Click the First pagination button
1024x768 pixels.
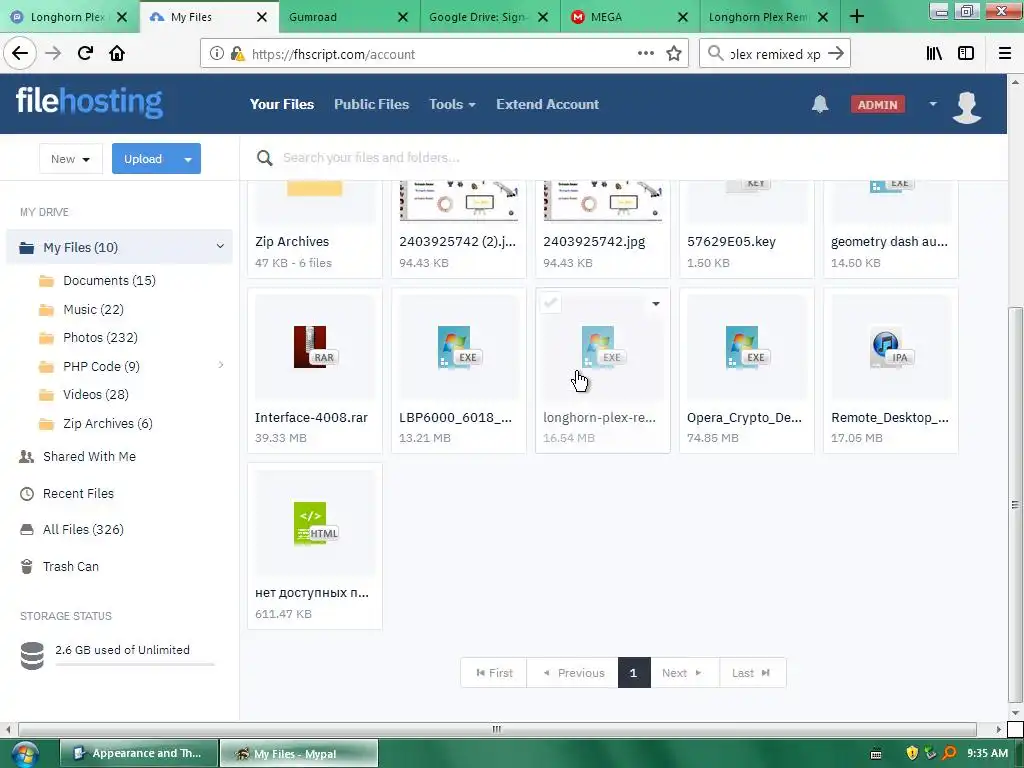tap(494, 673)
